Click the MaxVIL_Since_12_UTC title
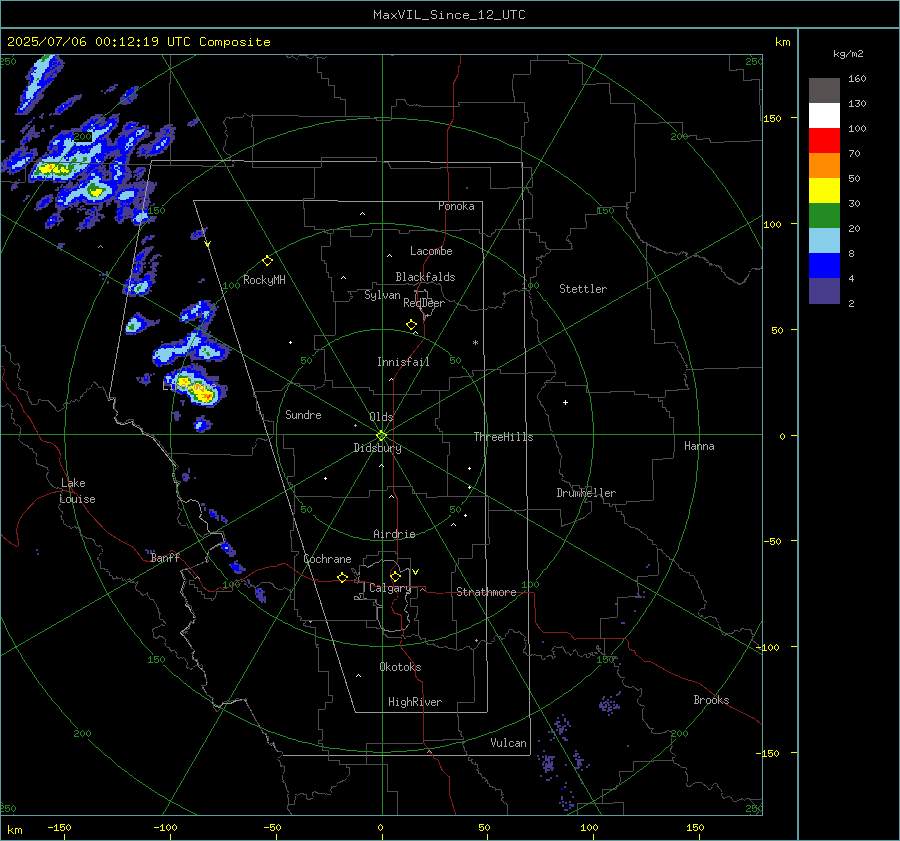Screen dimensions: 900x841 [x=449, y=15]
